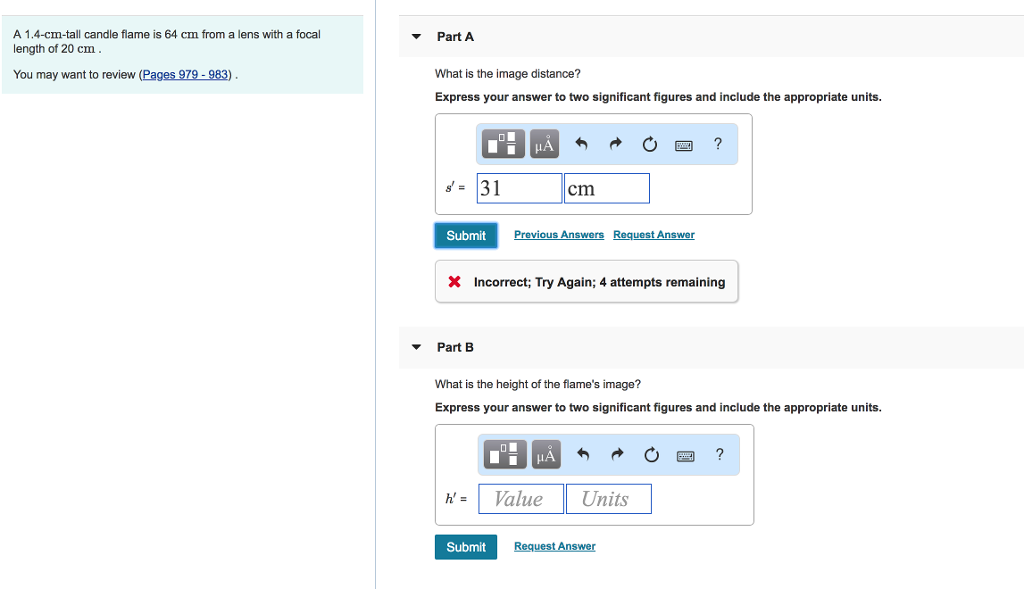Viewport: 1024px width, 589px height.
Task: Reset Part A answer with circular arrow
Action: click(649, 144)
